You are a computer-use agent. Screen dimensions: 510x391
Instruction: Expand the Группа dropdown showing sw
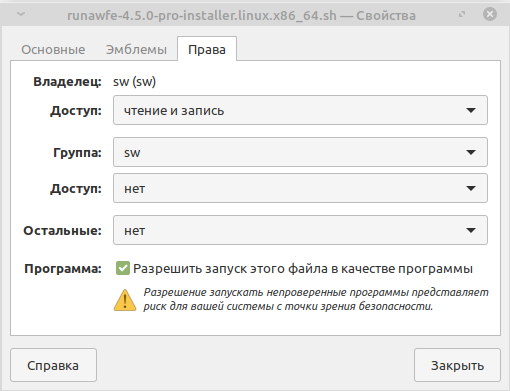click(x=300, y=152)
